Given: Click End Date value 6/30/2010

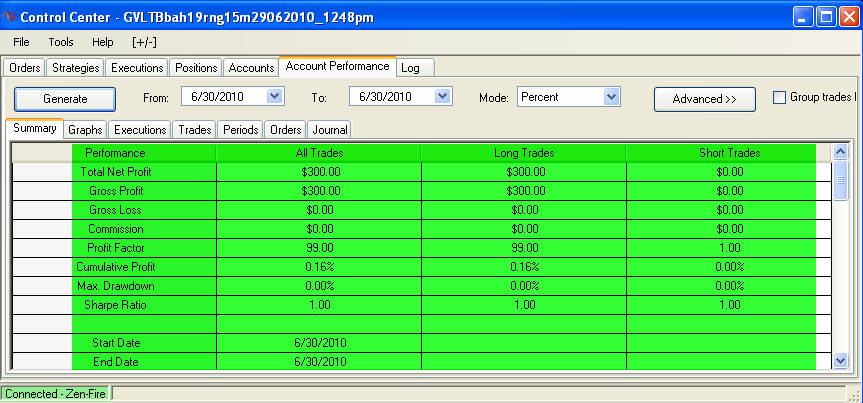Looking at the screenshot, I should (x=319, y=362).
